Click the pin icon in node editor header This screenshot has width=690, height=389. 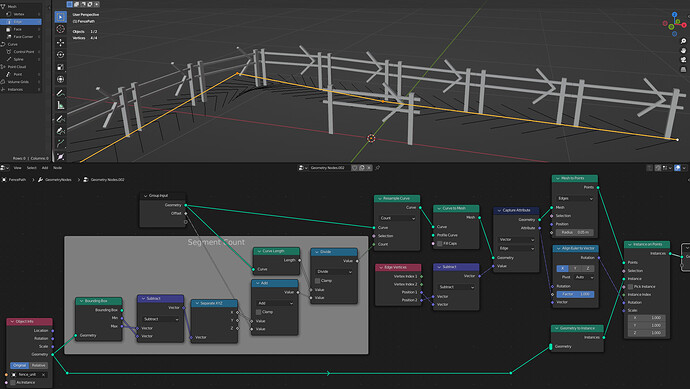click(x=377, y=168)
